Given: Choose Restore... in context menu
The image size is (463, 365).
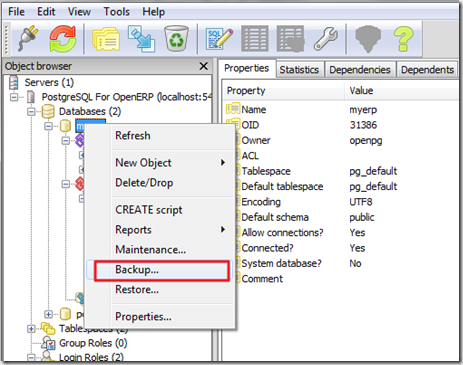Looking at the screenshot, I should tap(160, 290).
